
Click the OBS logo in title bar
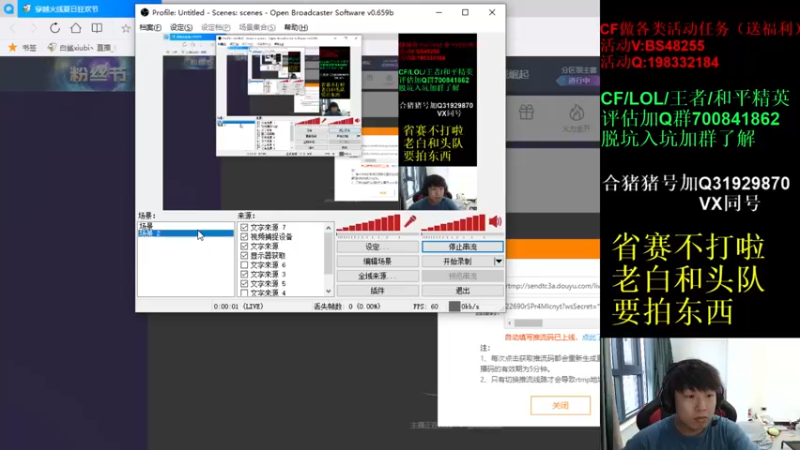pyautogui.click(x=144, y=12)
